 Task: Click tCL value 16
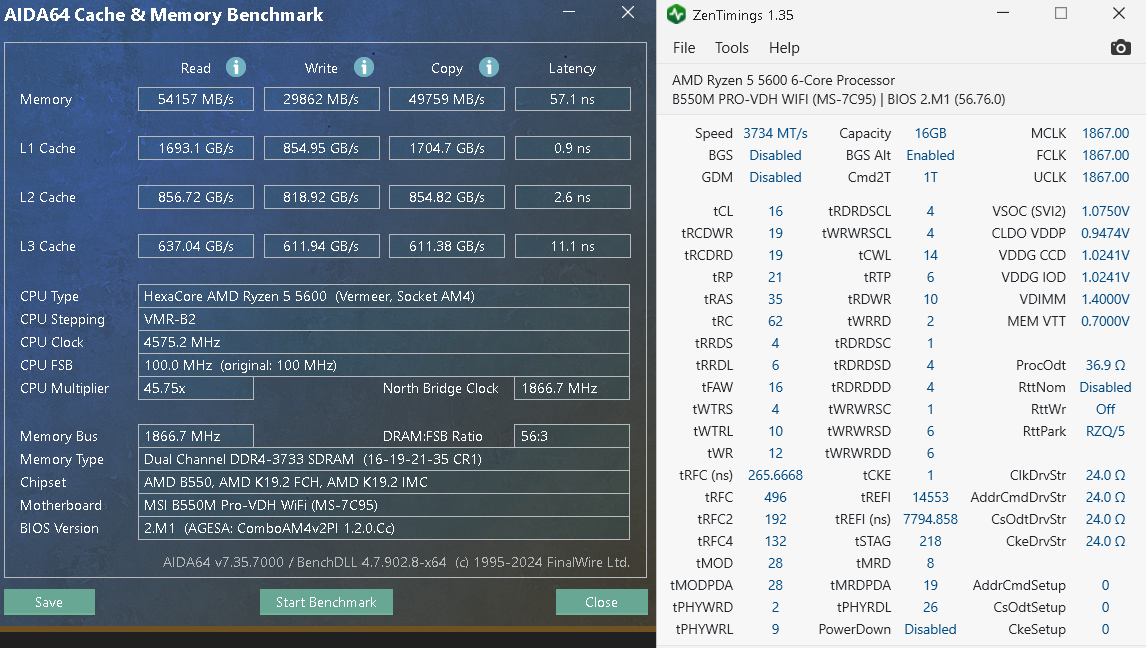pos(775,211)
